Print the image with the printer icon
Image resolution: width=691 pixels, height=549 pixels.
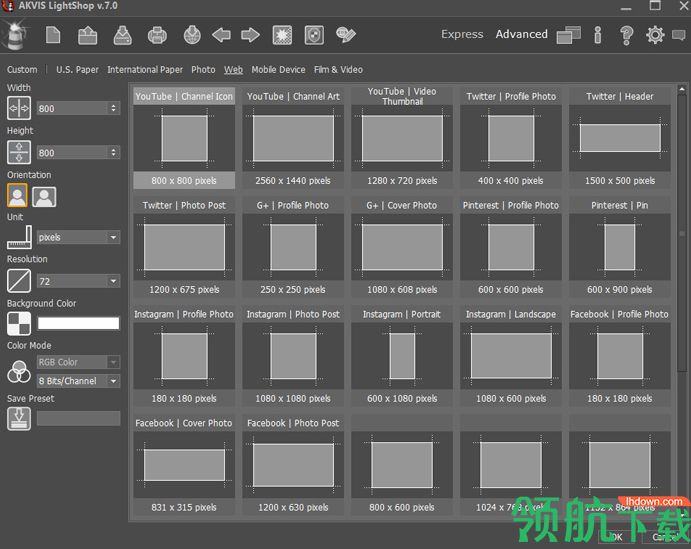(157, 35)
